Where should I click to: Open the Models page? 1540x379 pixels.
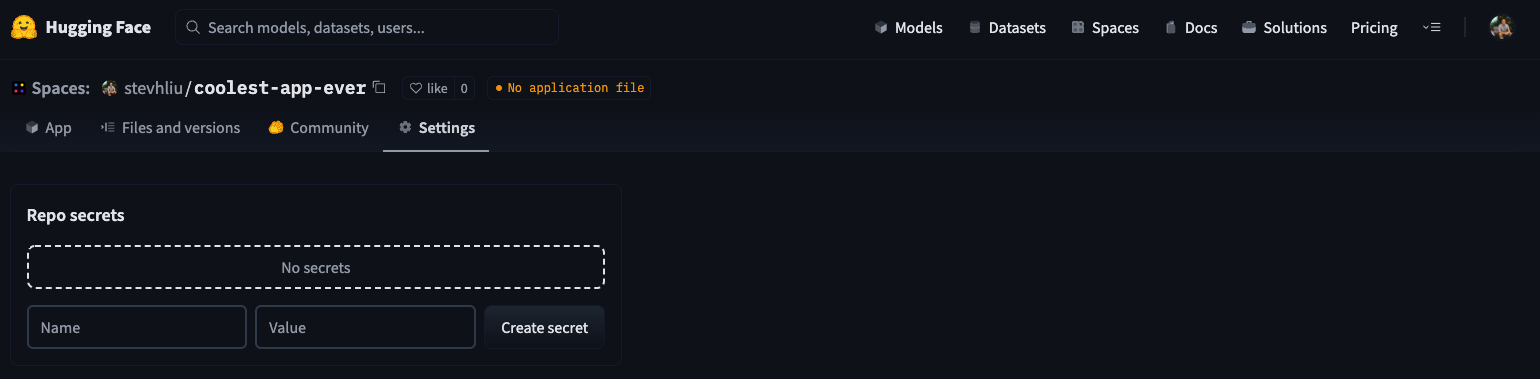(908, 28)
